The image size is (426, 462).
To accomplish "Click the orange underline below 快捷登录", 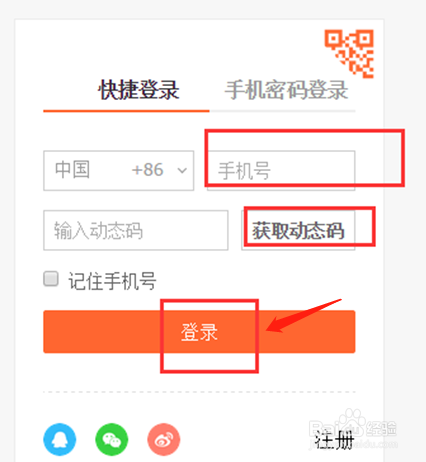I will coord(126,111).
